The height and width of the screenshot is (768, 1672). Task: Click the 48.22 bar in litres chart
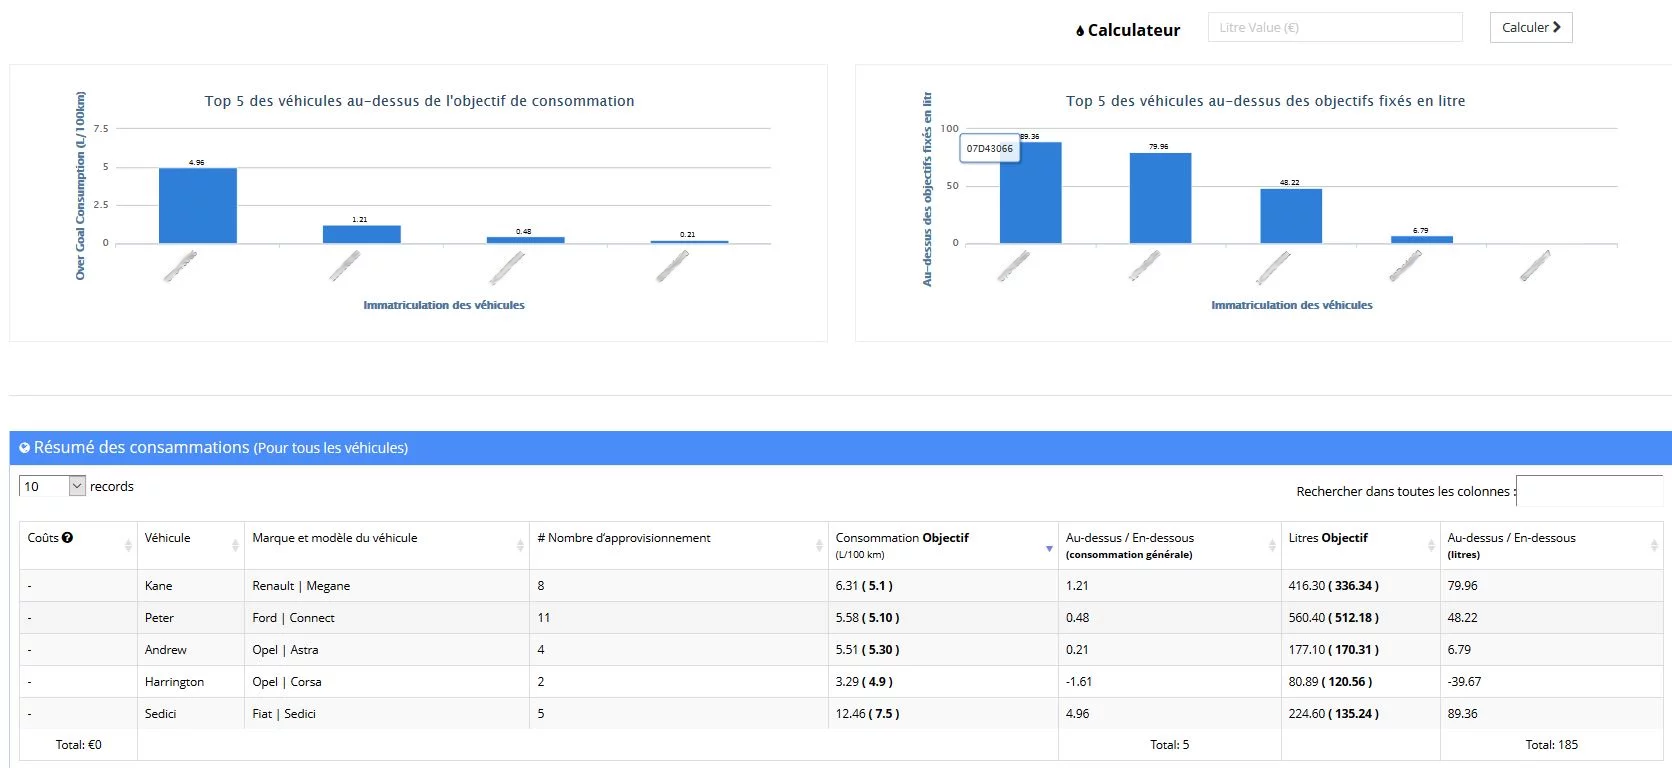[1291, 216]
